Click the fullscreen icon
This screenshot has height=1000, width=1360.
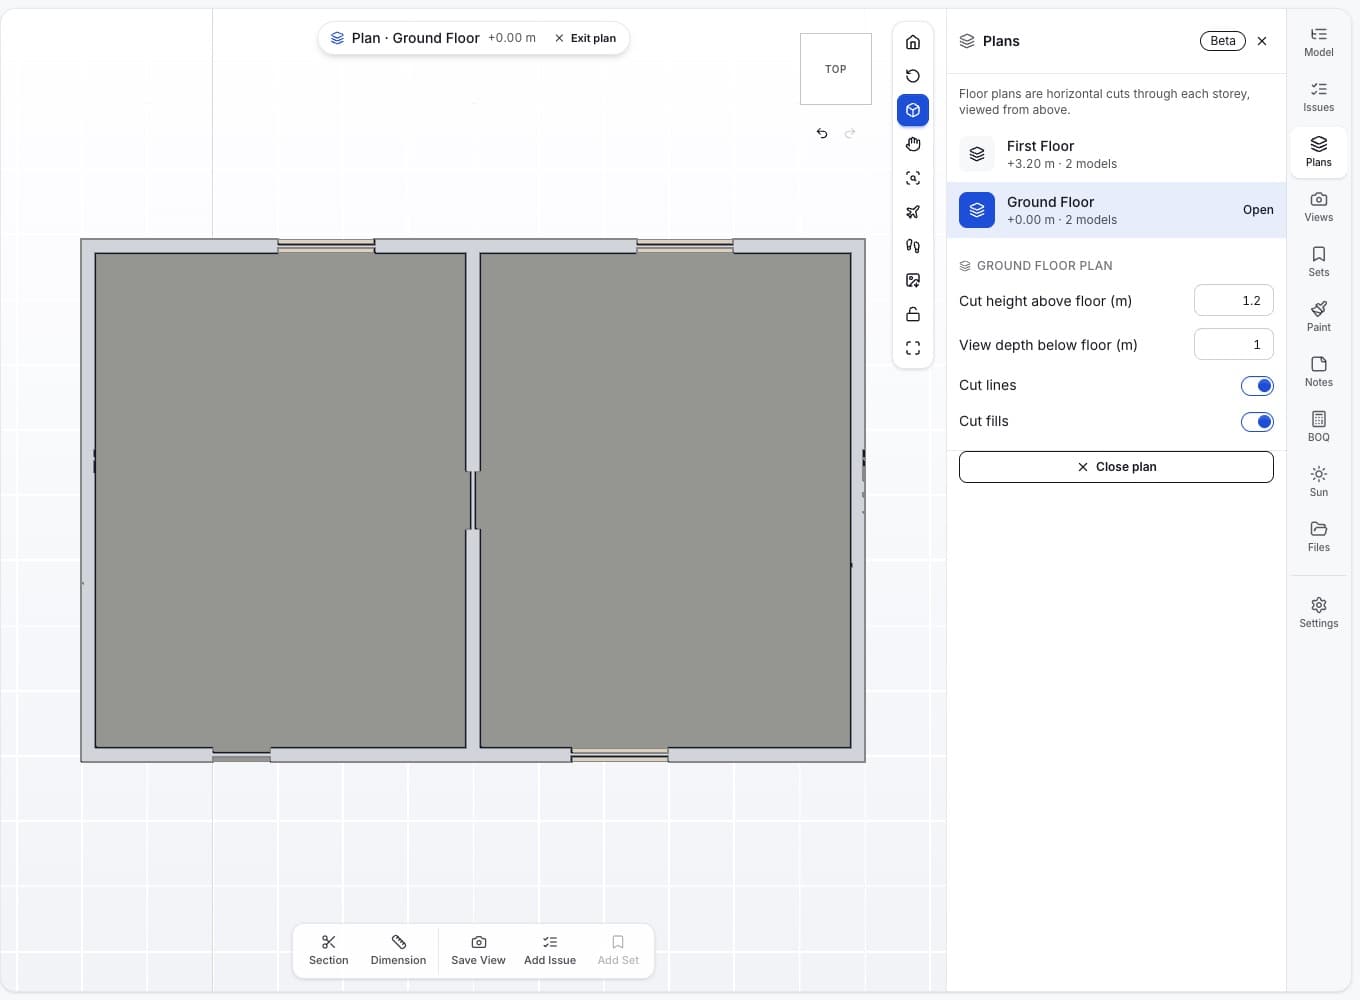click(913, 348)
